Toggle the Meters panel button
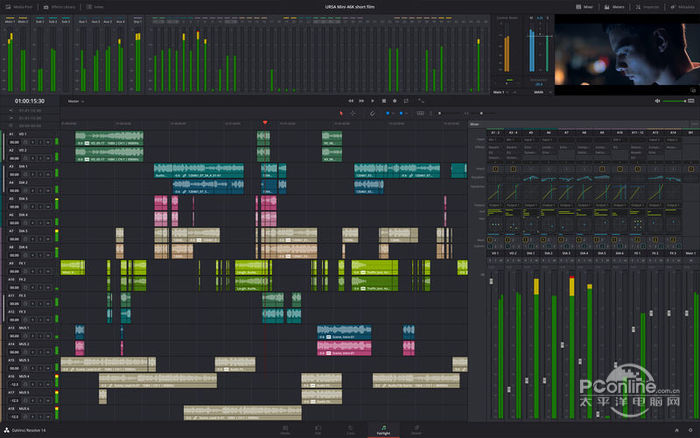 point(619,6)
